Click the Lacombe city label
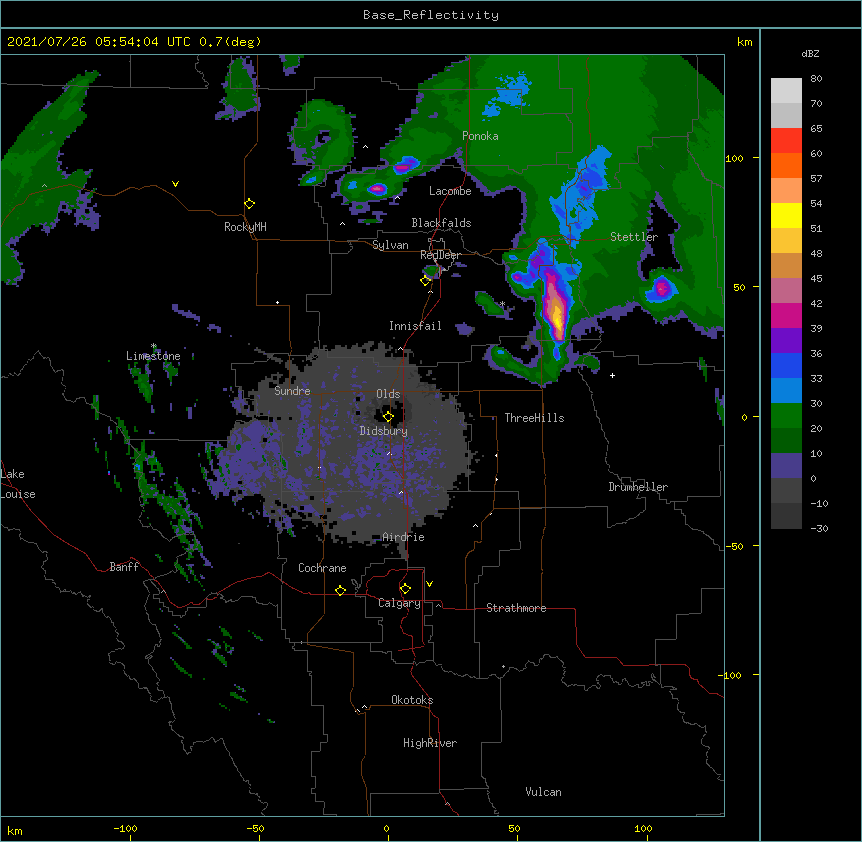This screenshot has height=842, width=862. tap(450, 191)
